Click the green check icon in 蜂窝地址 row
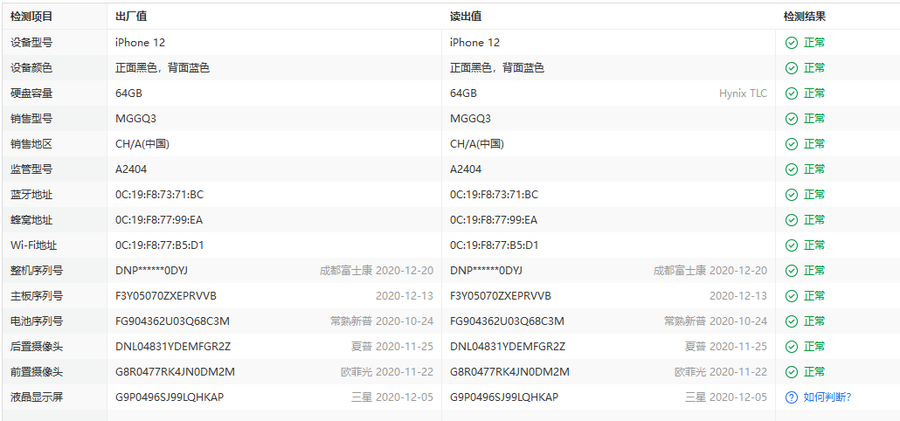 (792, 219)
